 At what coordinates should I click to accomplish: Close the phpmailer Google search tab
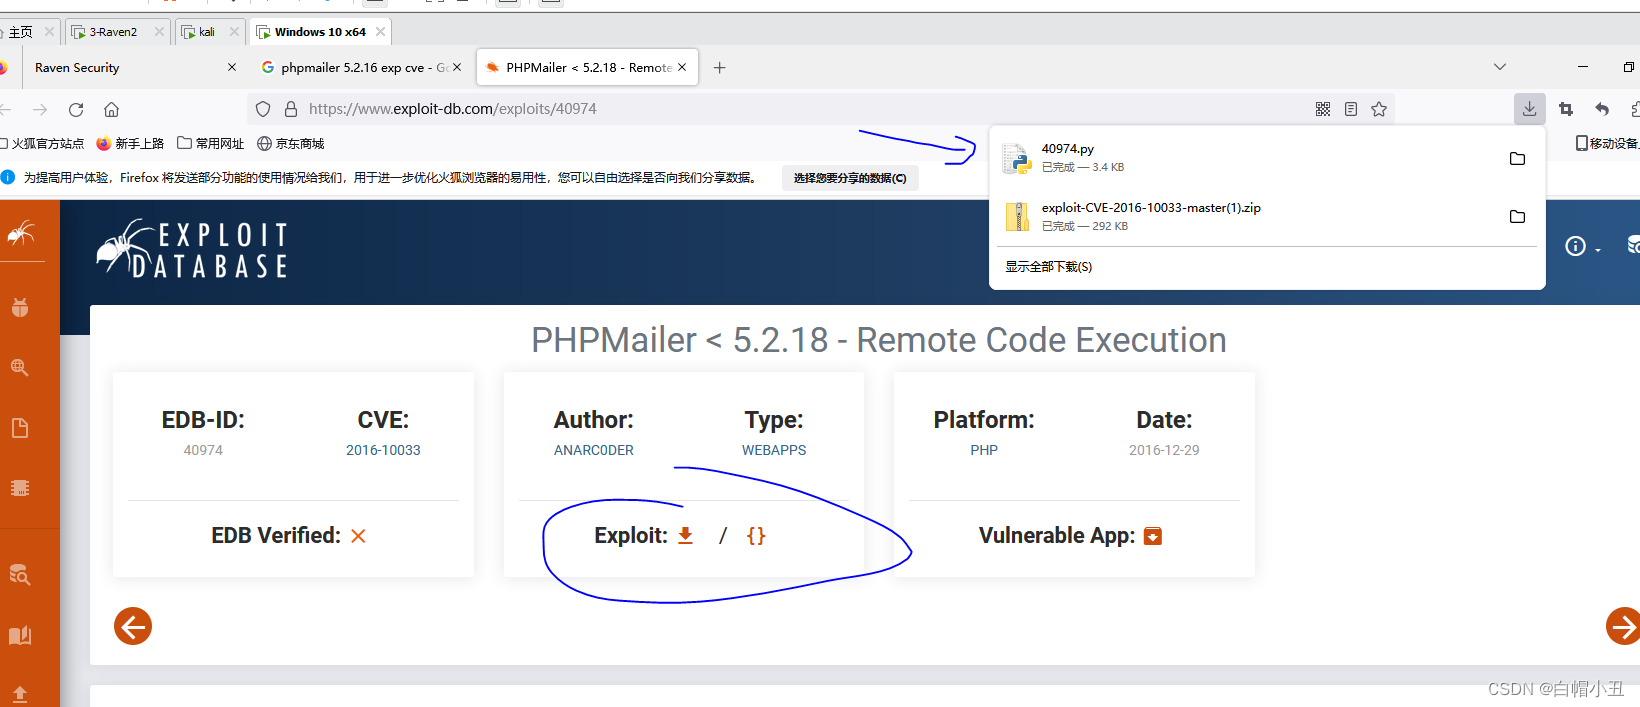457,68
